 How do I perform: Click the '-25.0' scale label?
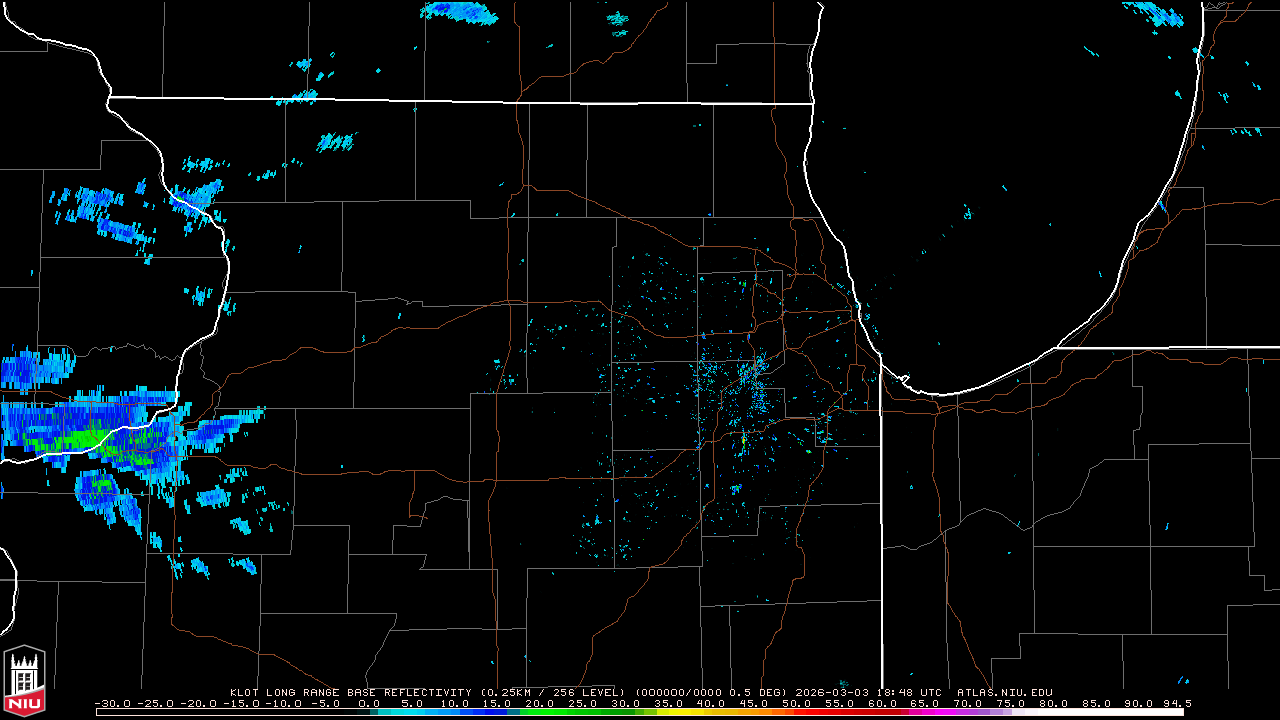[156, 703]
